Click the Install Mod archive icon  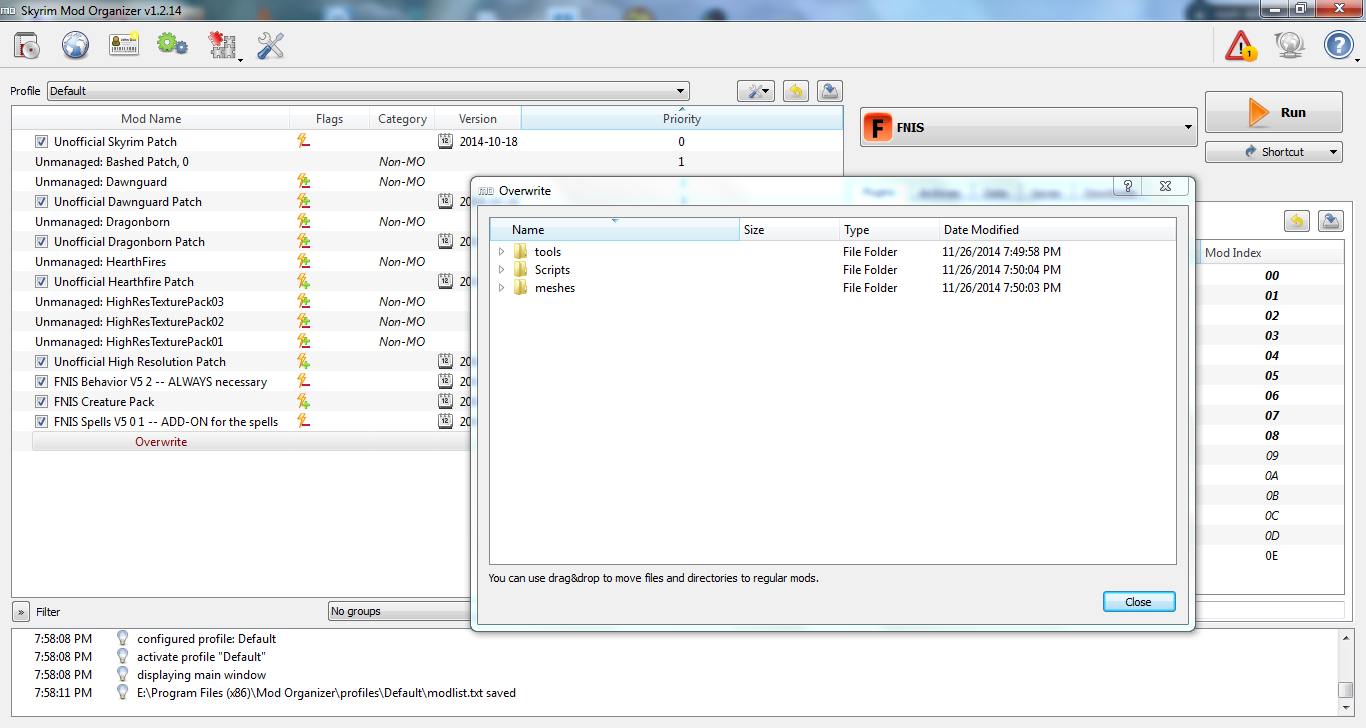click(x=27, y=46)
